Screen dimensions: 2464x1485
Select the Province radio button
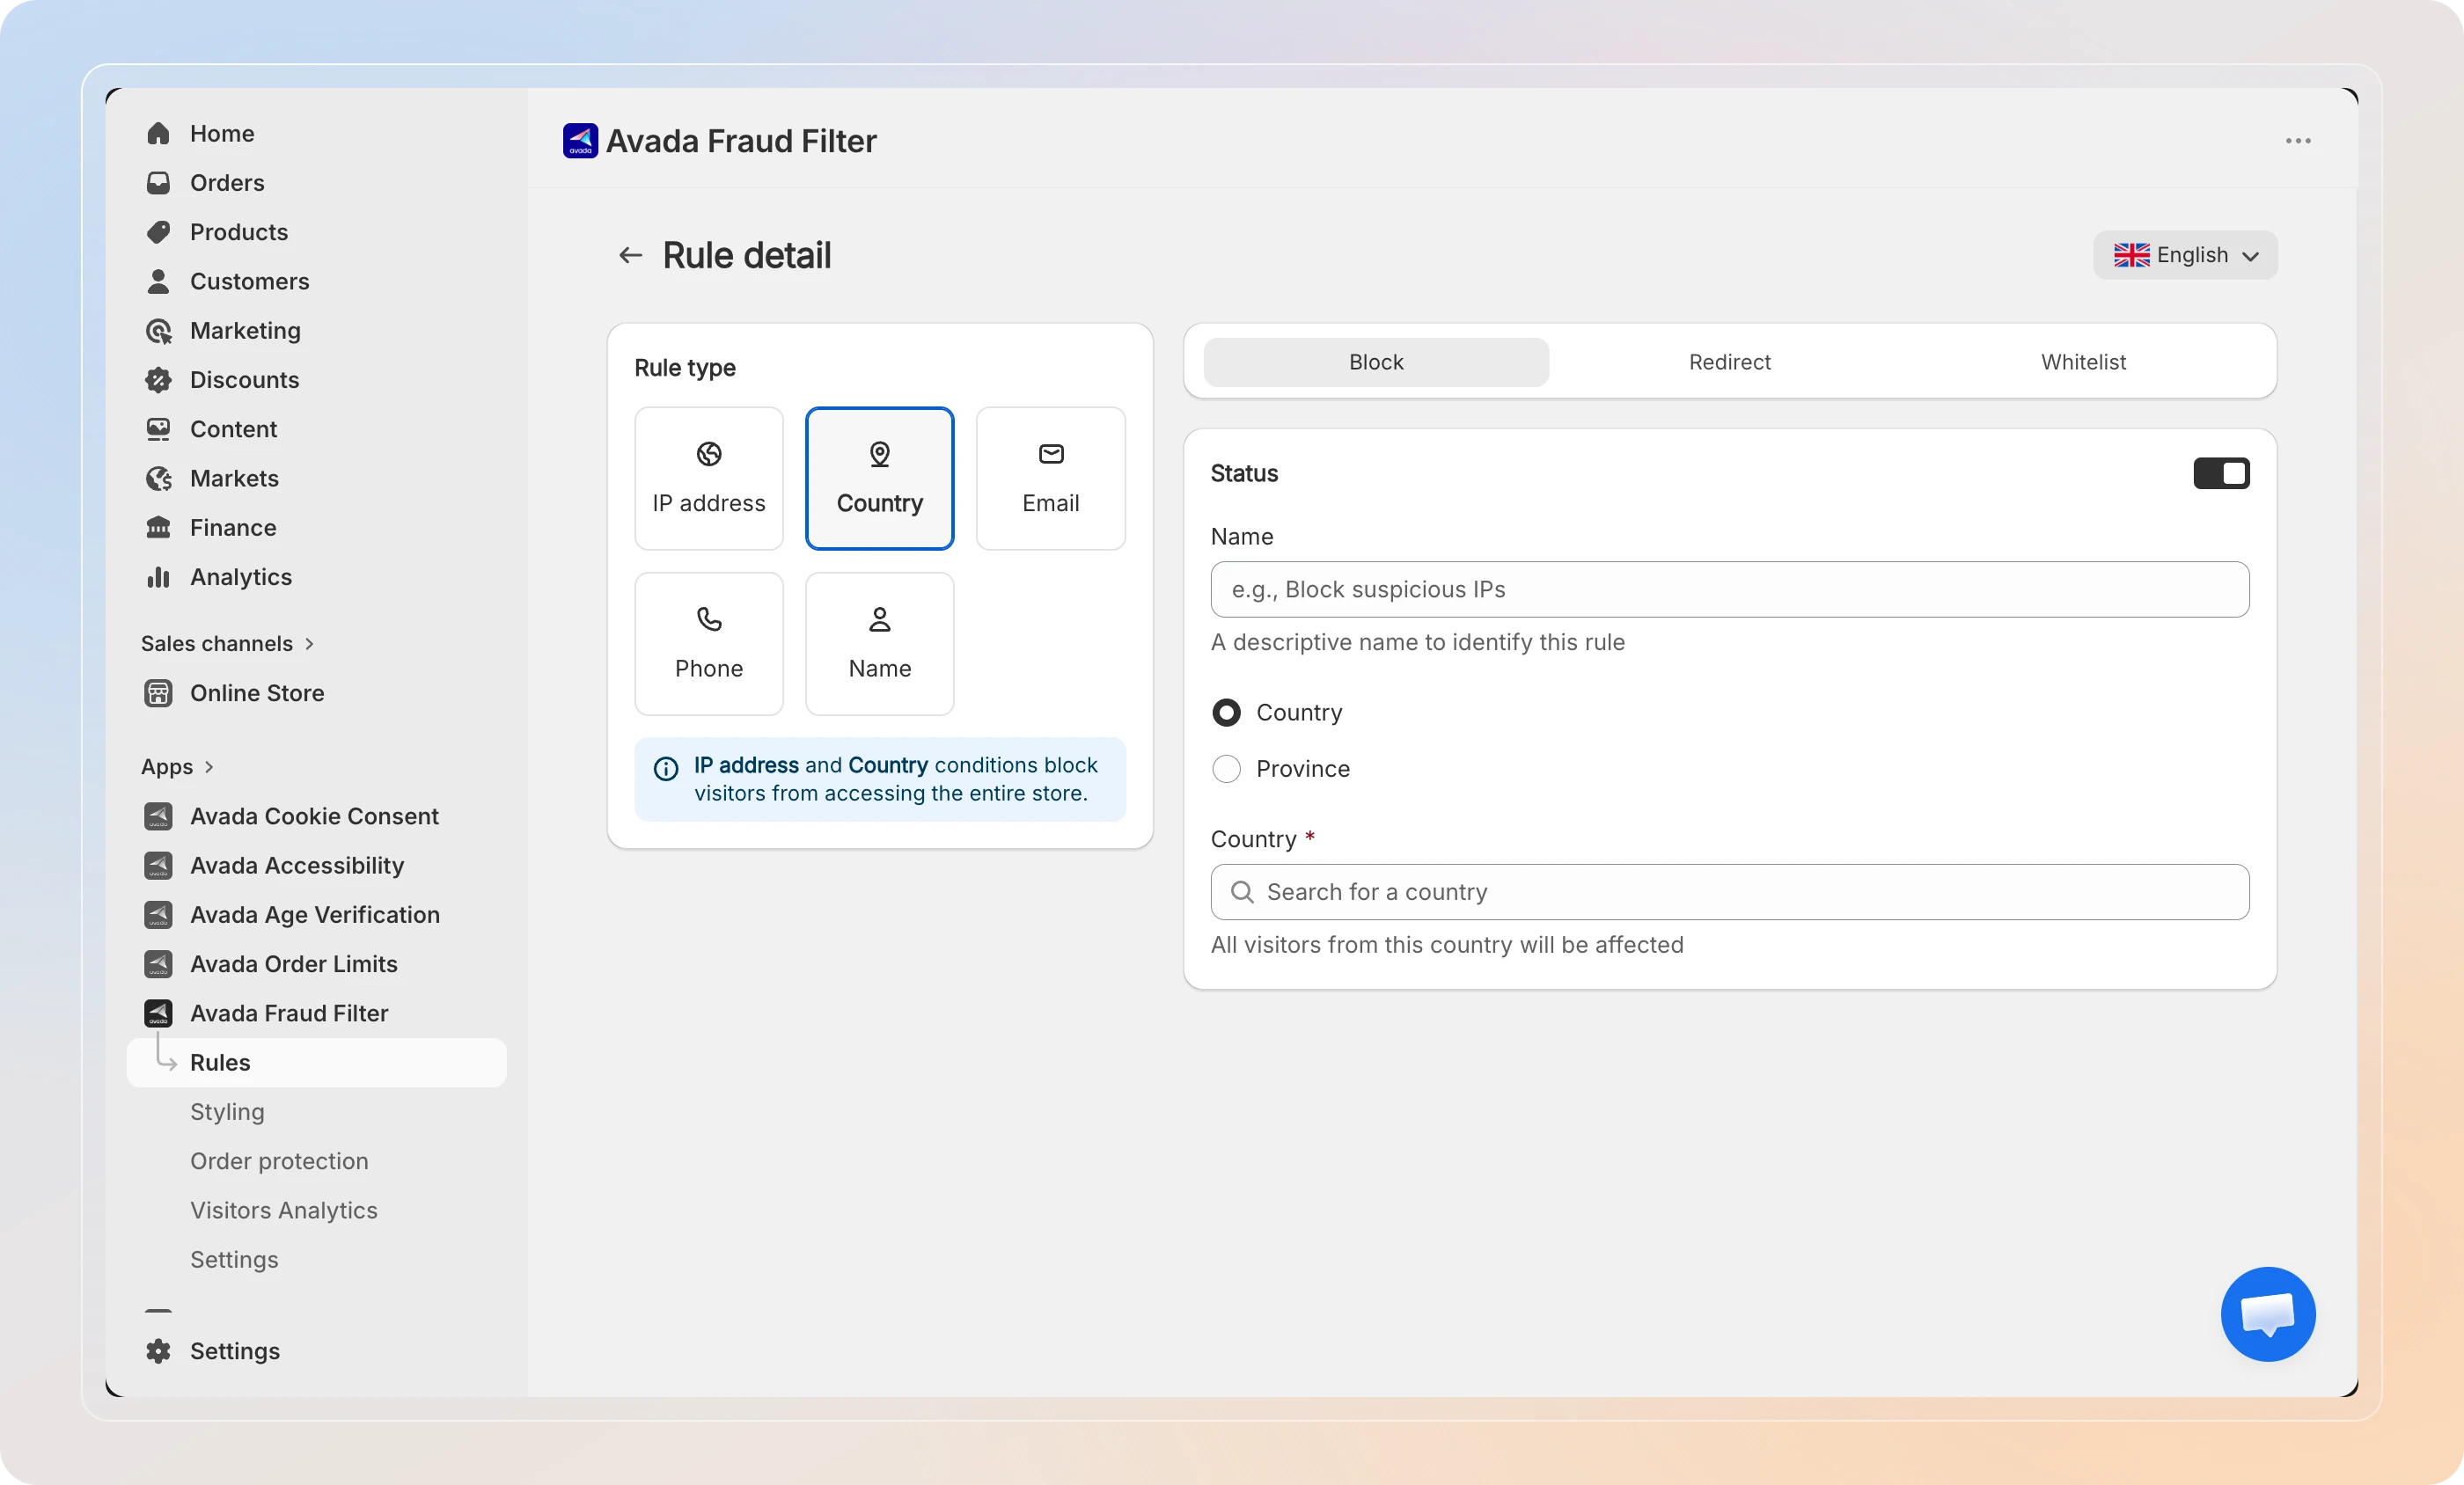pos(1226,769)
